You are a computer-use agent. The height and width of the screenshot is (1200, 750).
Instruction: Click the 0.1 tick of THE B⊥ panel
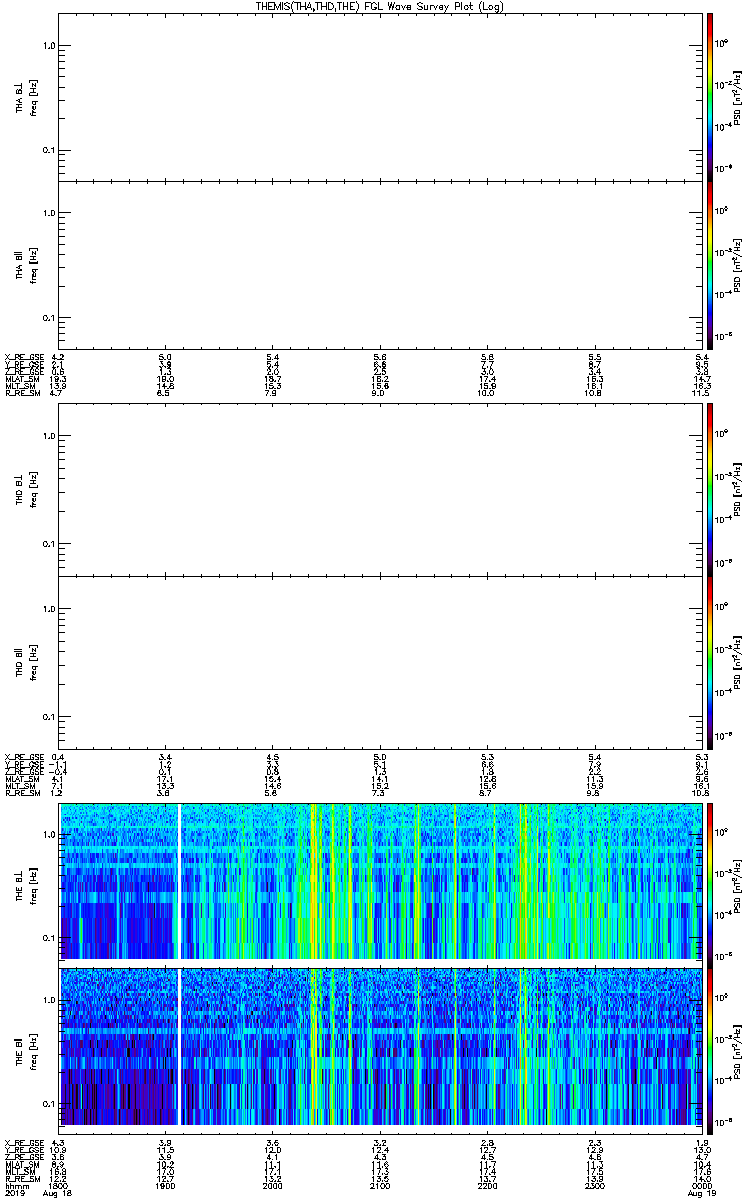coord(48,938)
